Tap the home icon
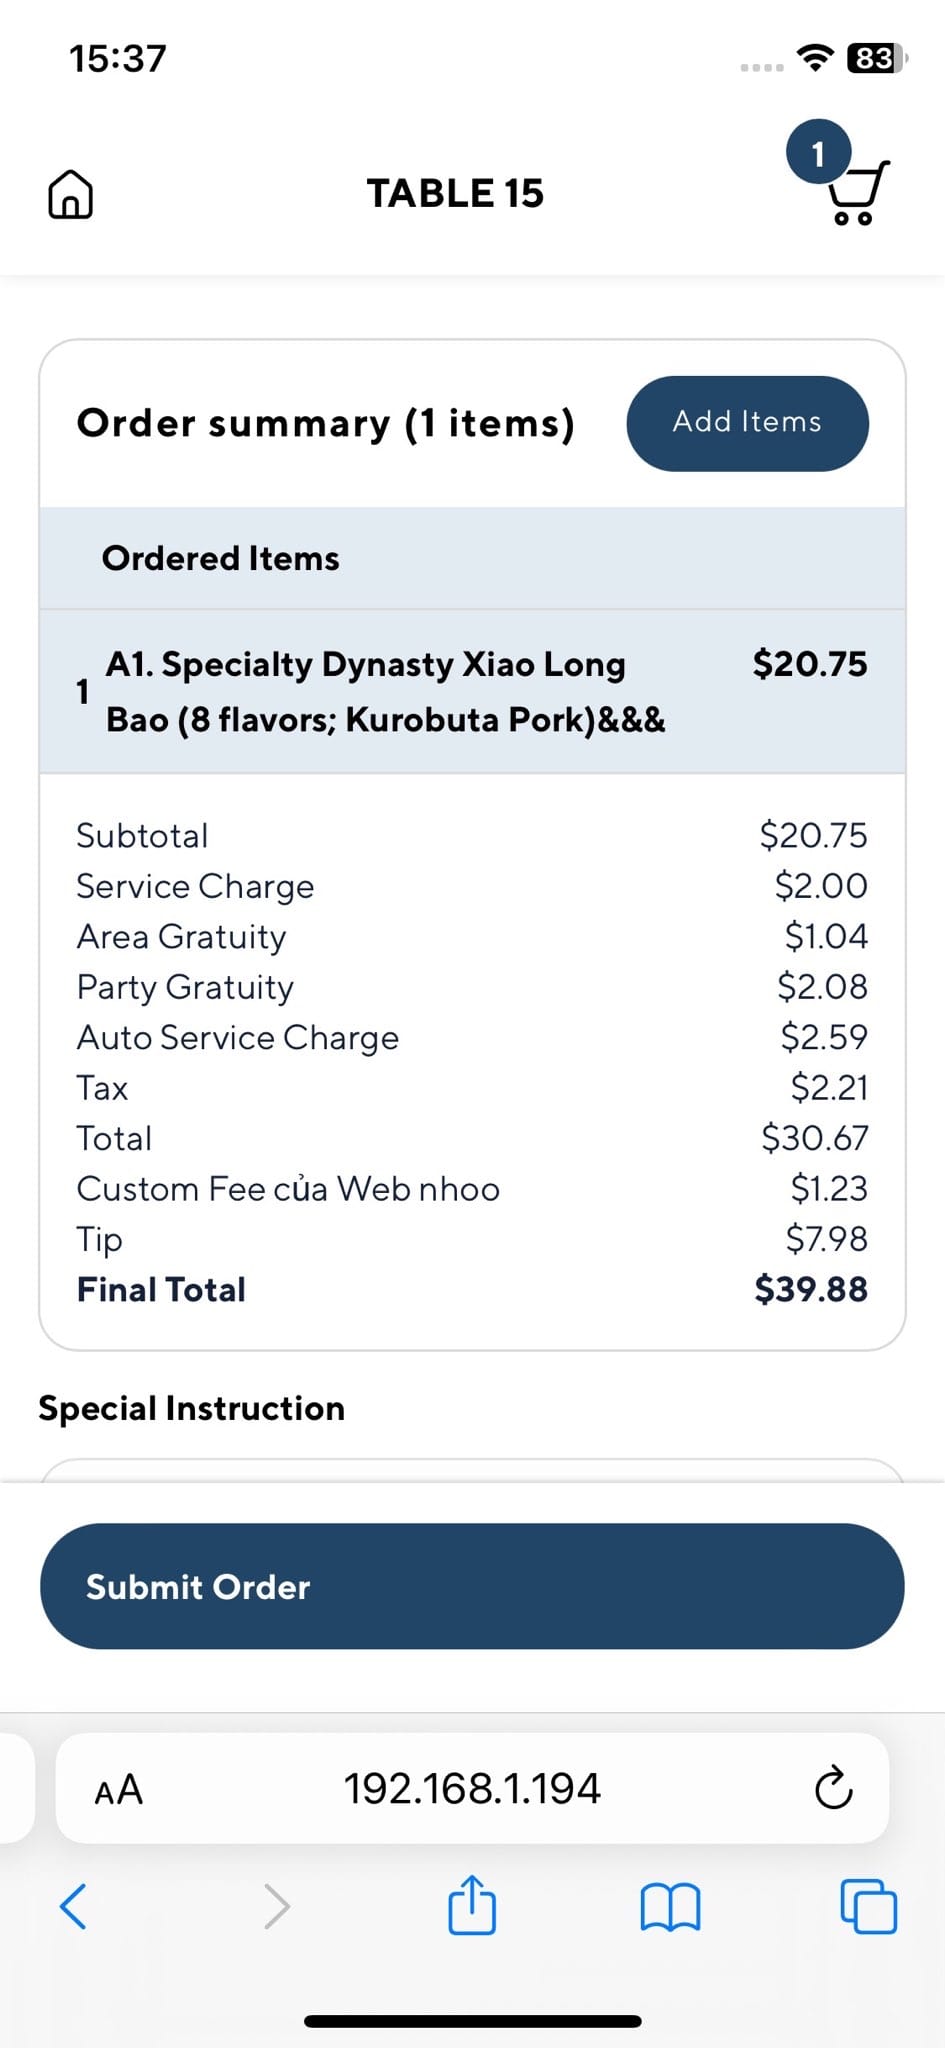This screenshot has width=945, height=2048. click(70, 194)
